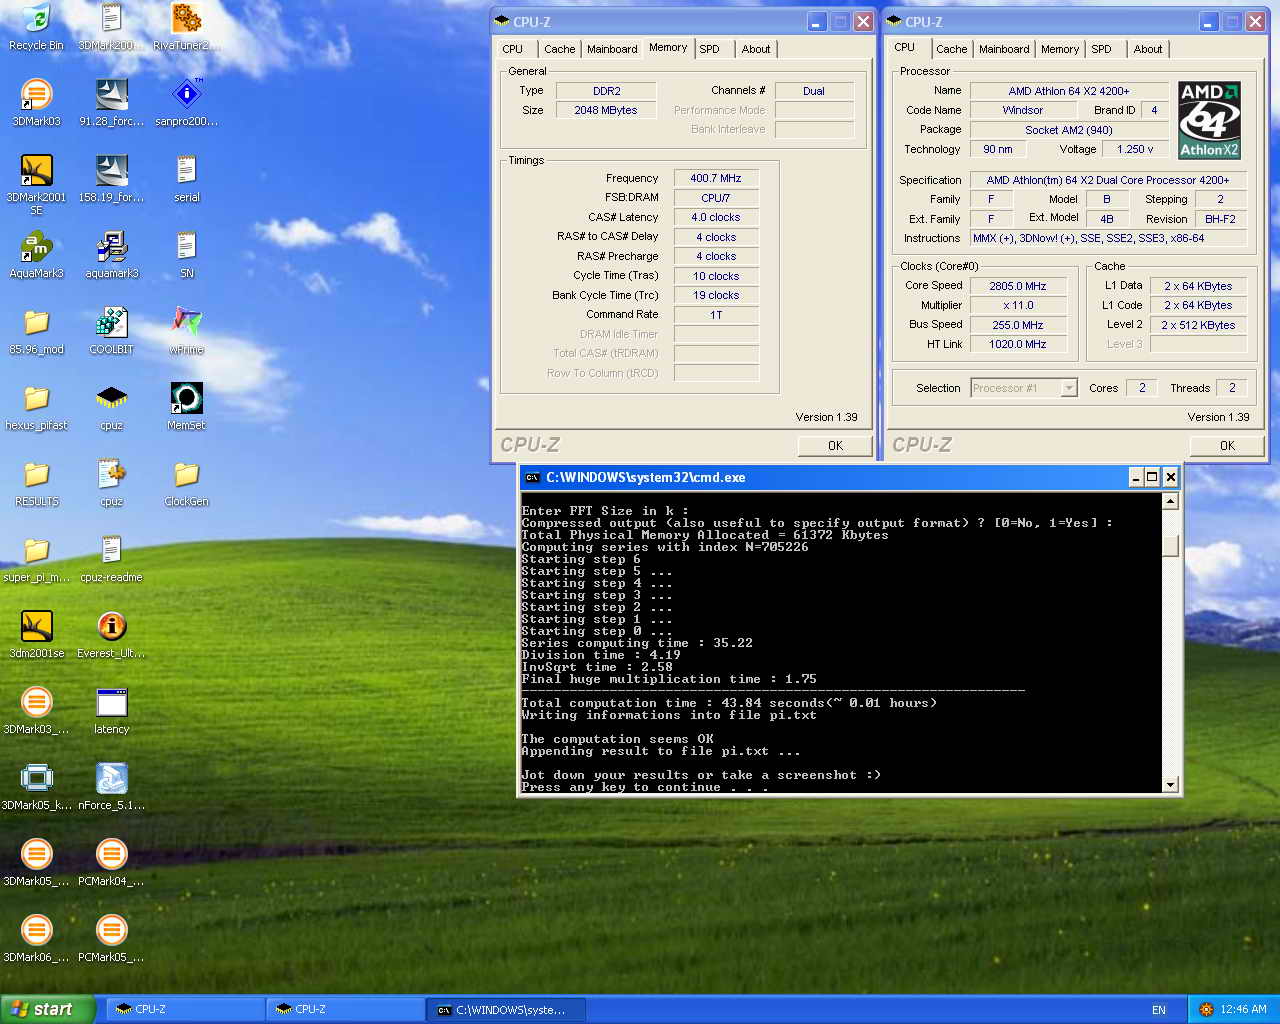
Task: Click the cmd window scrollbar down arrow
Action: point(1170,785)
